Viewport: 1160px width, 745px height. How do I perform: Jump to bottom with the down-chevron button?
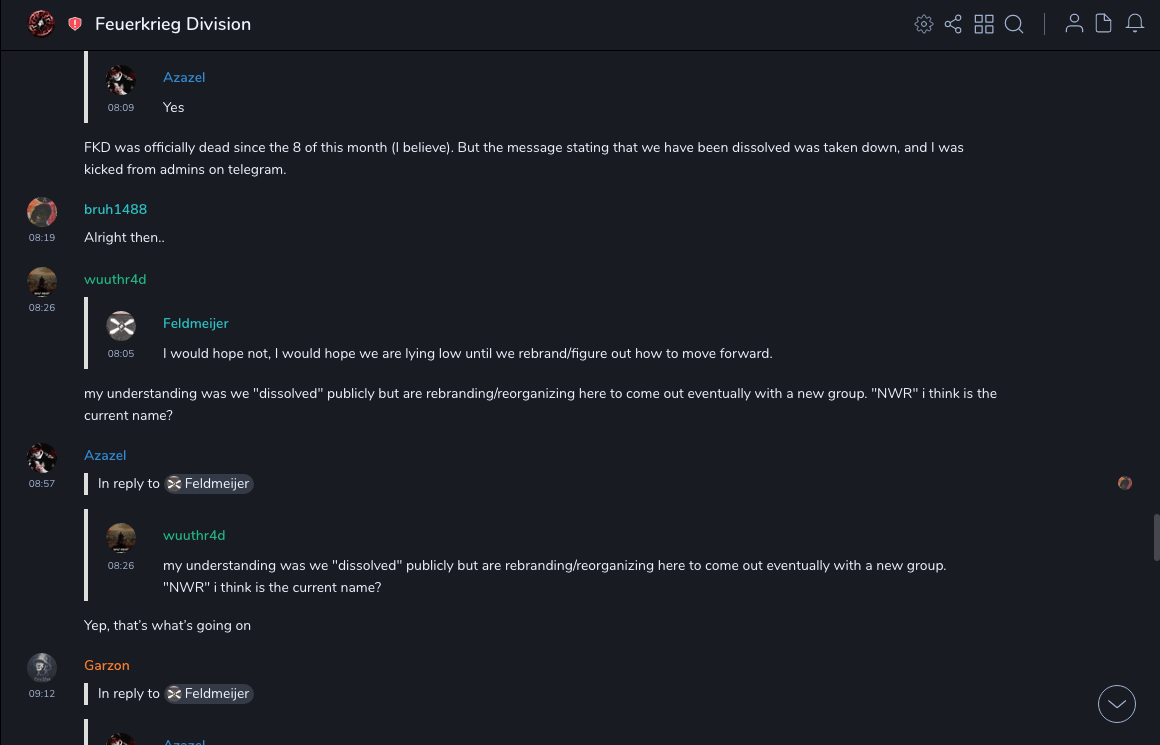click(1117, 704)
